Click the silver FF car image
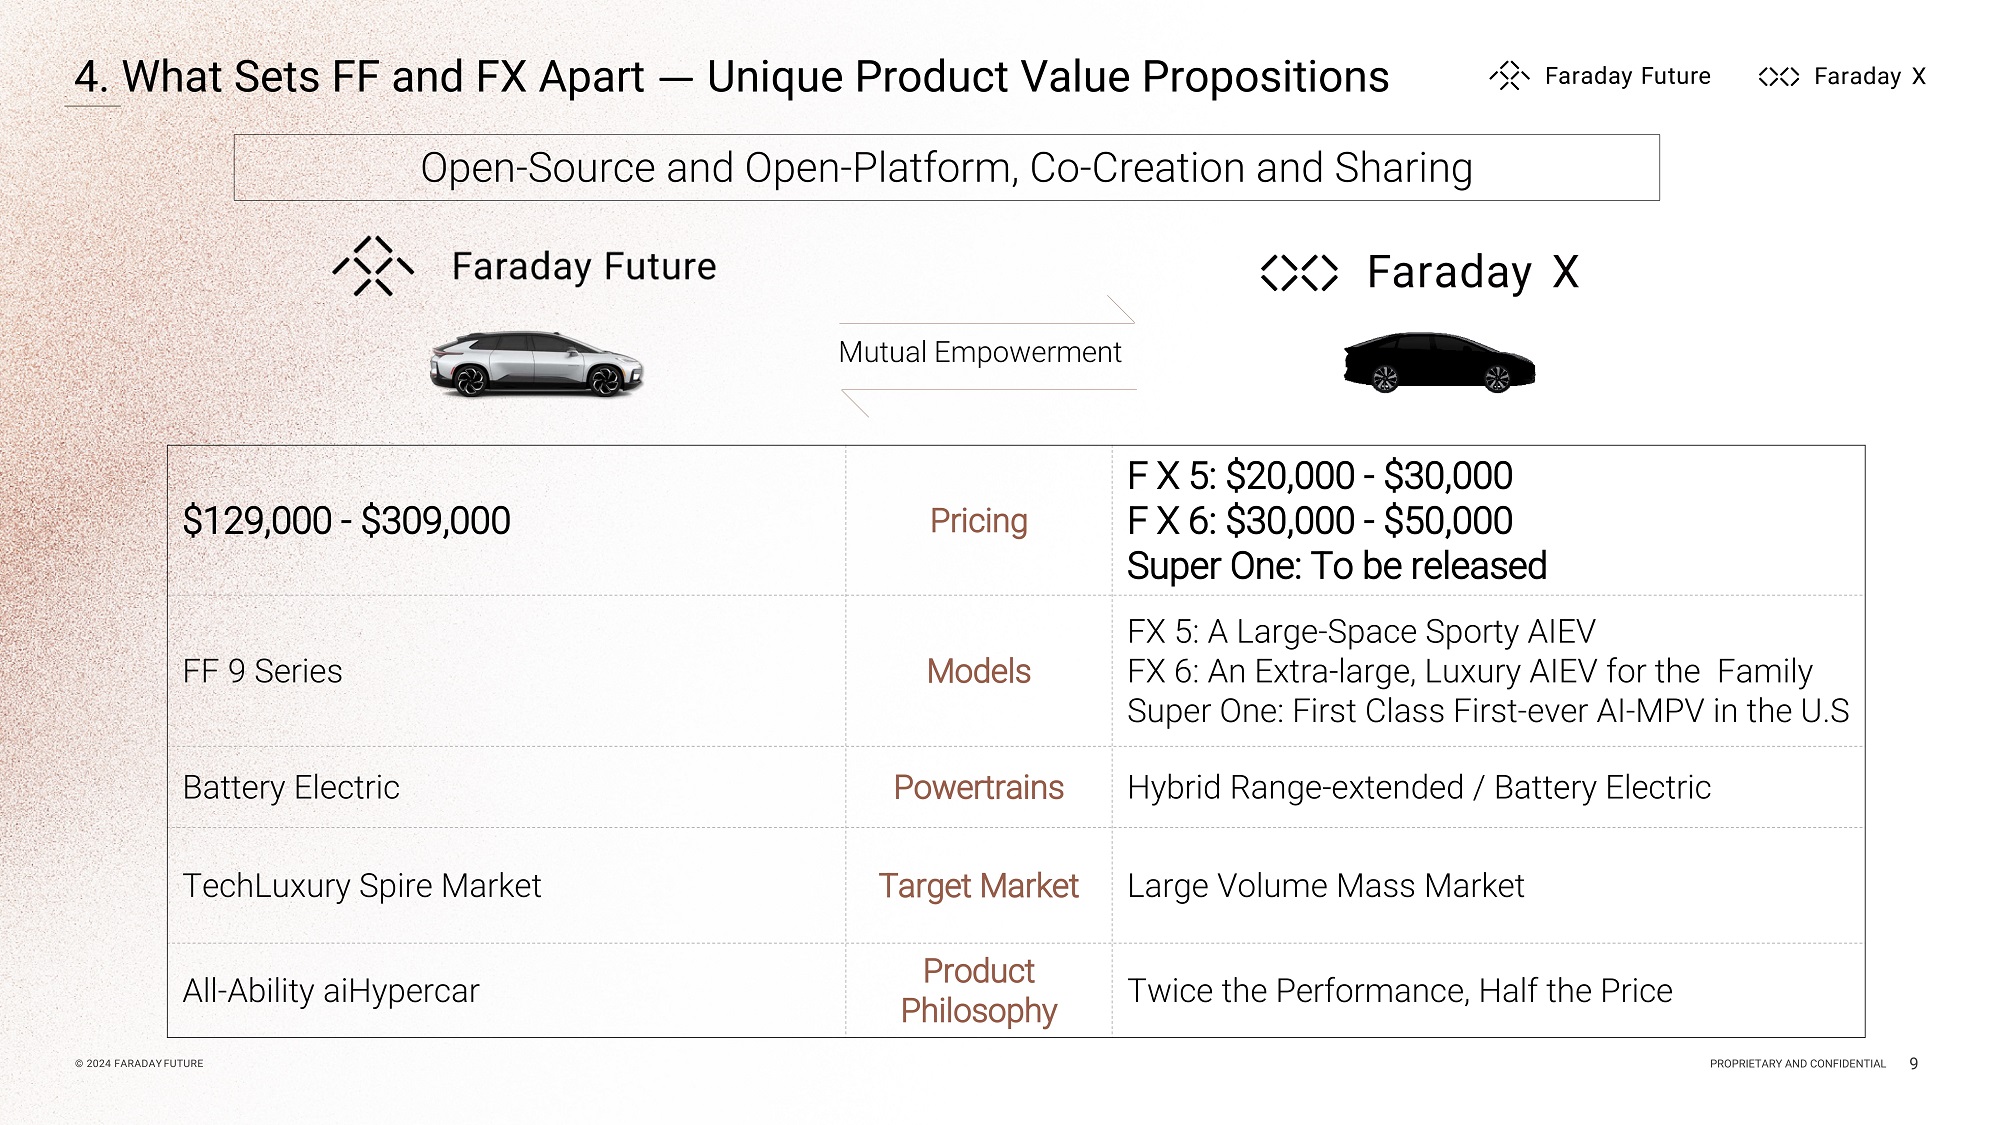Viewport: 2000px width, 1125px height. pyautogui.click(x=536, y=364)
